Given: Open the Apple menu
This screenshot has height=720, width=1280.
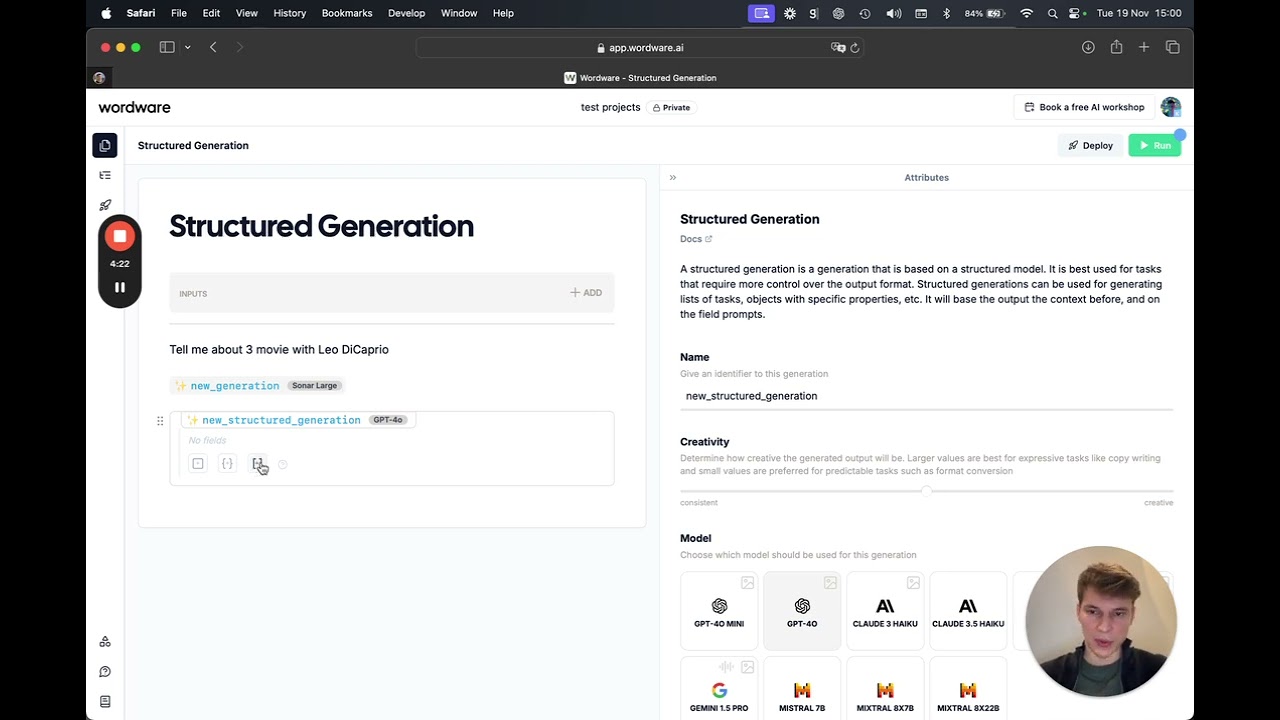Looking at the screenshot, I should click(106, 13).
